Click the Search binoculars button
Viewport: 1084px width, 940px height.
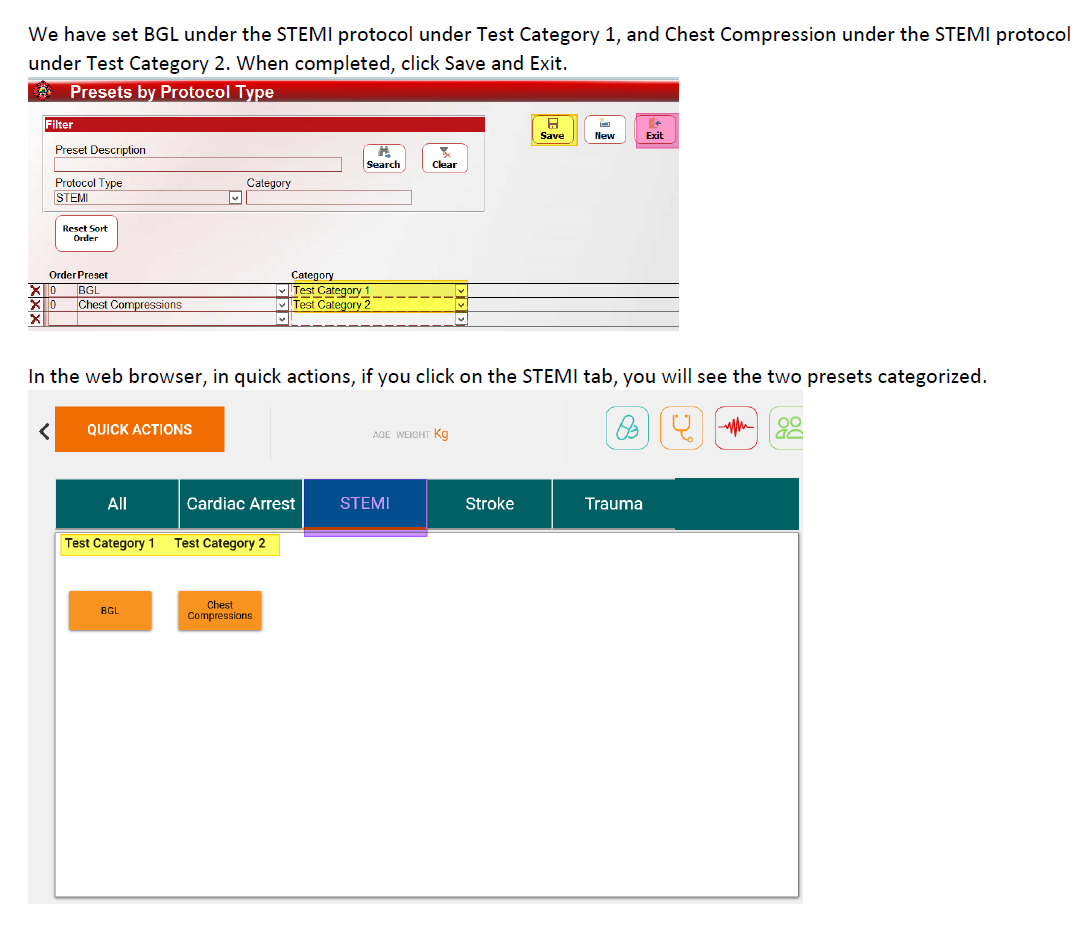click(384, 158)
